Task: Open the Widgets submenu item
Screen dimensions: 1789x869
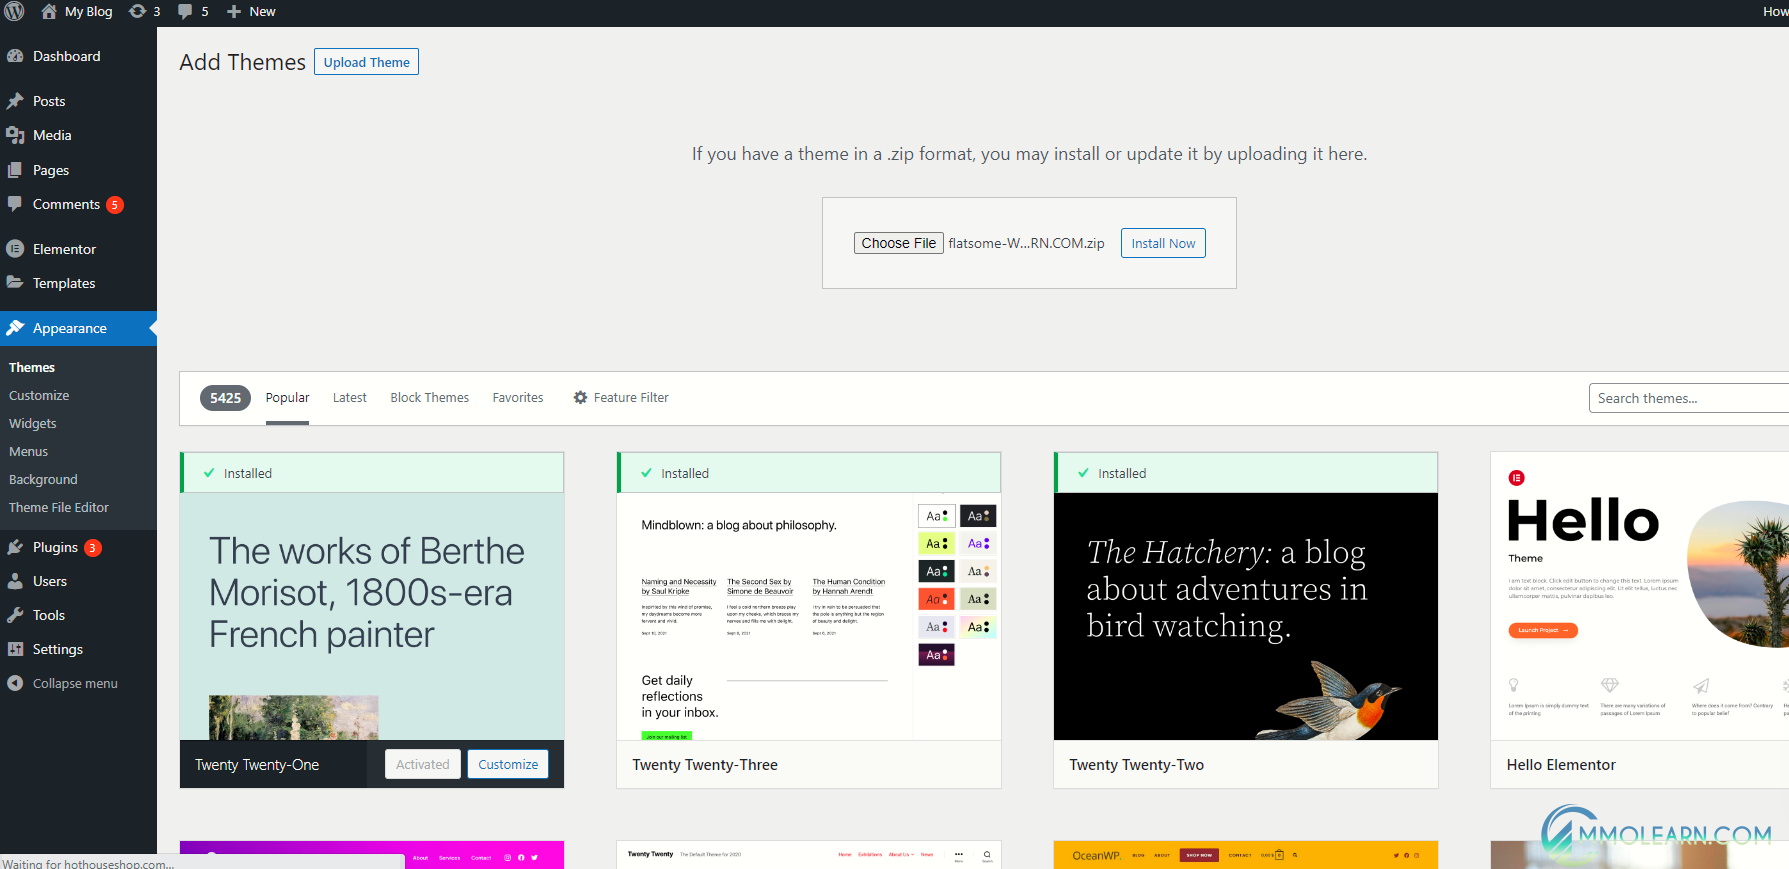Action: point(32,423)
